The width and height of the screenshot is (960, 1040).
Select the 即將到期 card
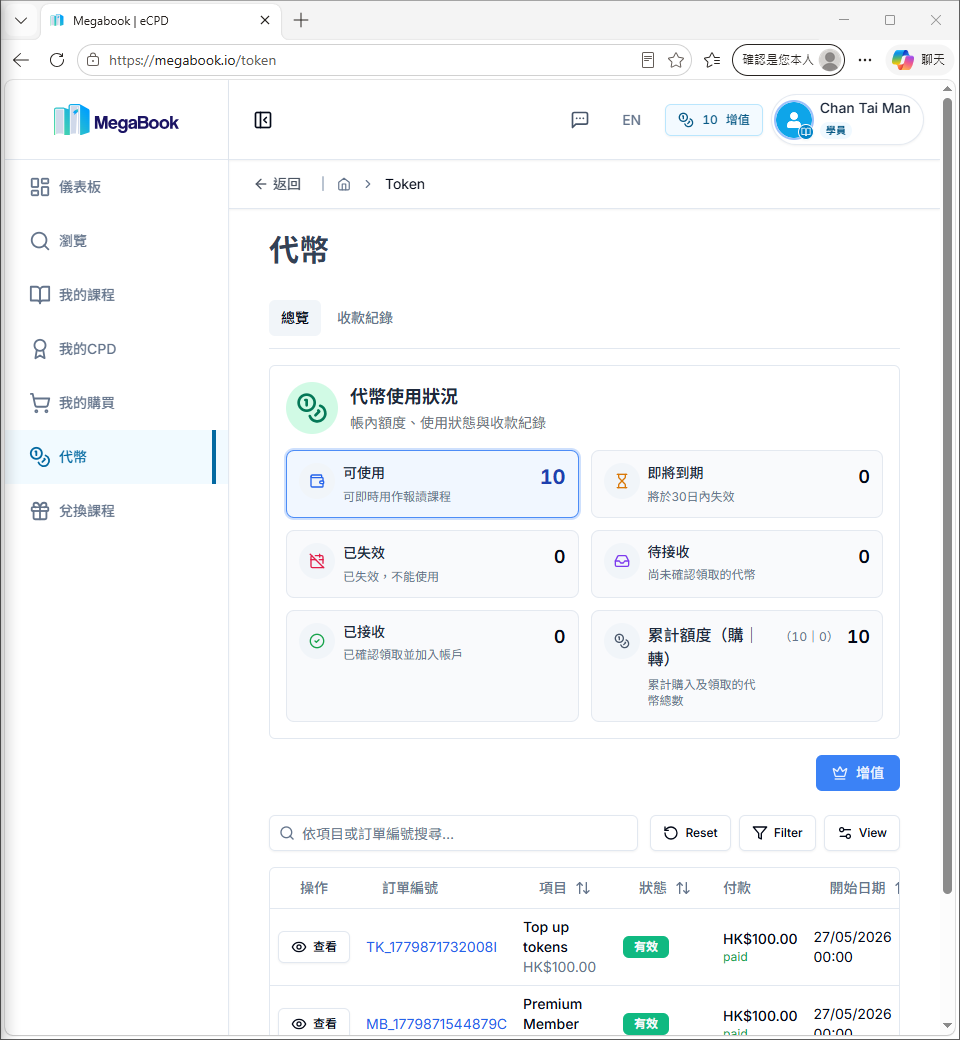(736, 484)
